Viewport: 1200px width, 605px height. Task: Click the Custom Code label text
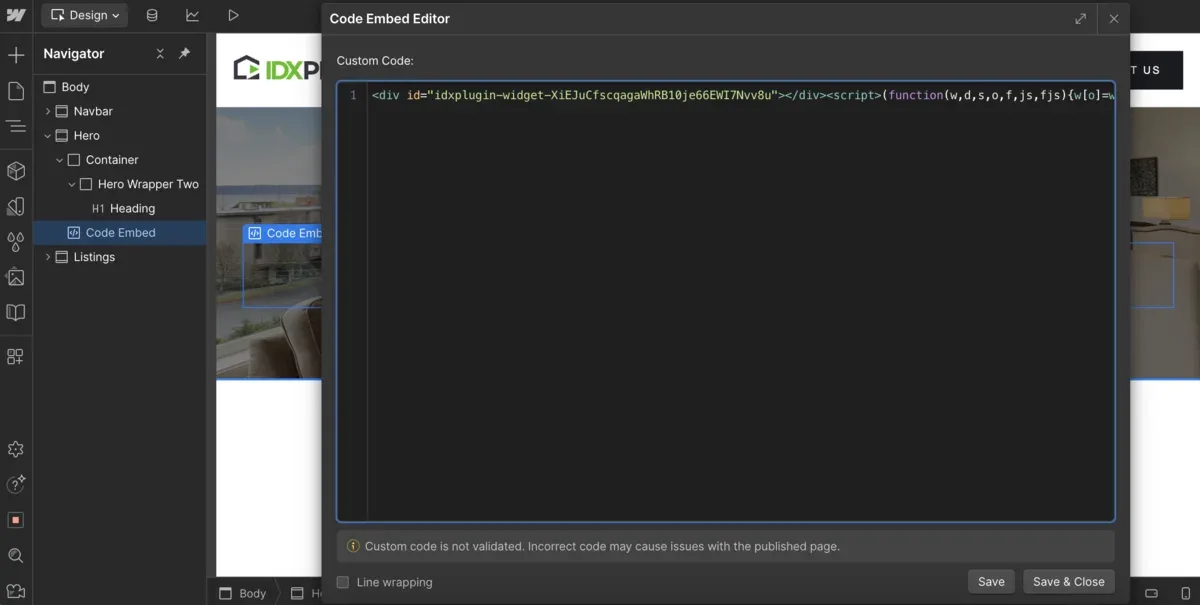[x=375, y=61]
